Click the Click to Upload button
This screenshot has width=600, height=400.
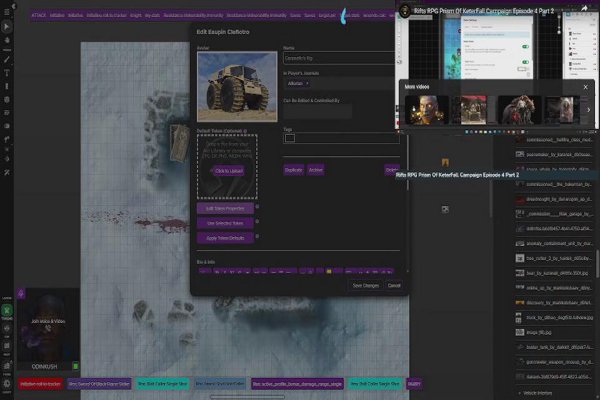(228, 171)
